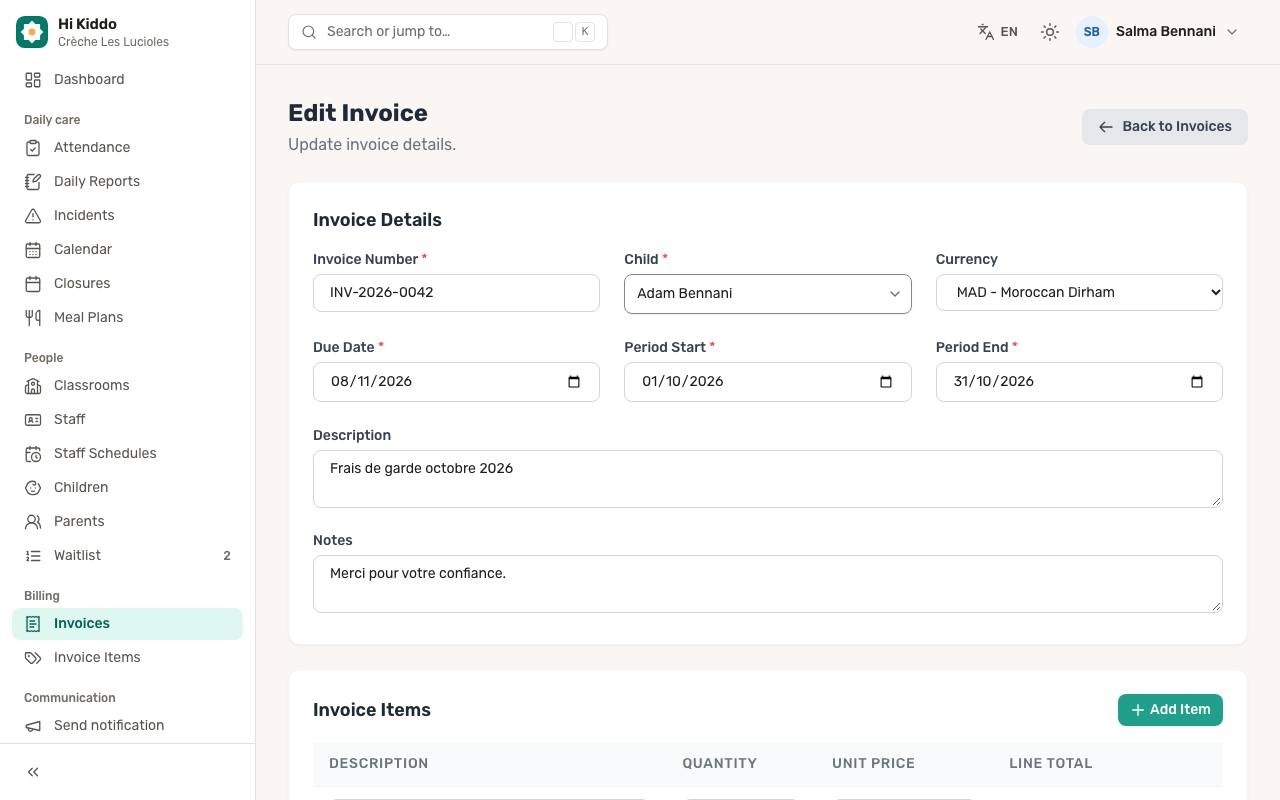
Task: Click Back to Invoices button
Action: pyautogui.click(x=1164, y=127)
